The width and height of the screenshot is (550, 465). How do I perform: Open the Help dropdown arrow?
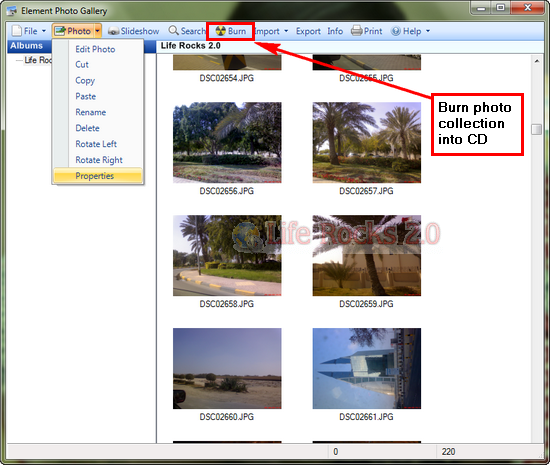pos(428,31)
